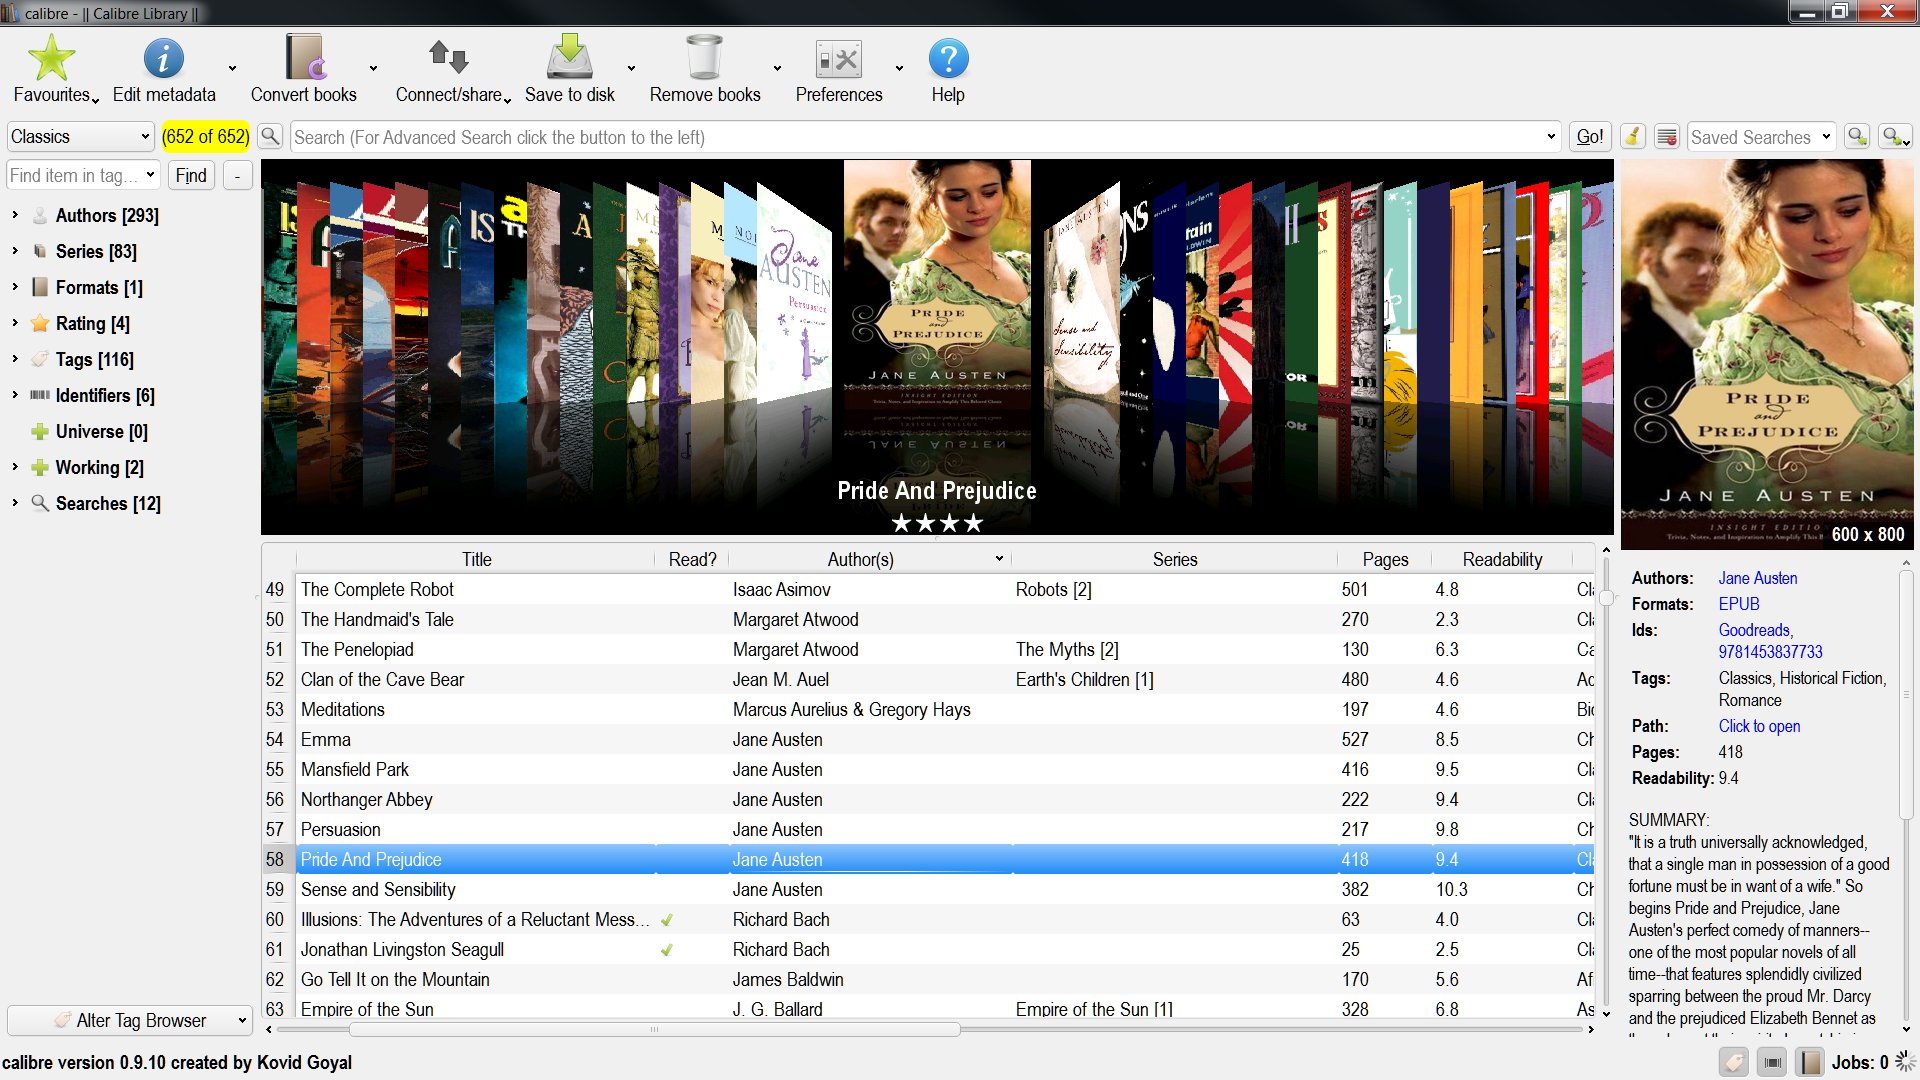Click the Edit metadata icon

pyautogui.click(x=163, y=60)
